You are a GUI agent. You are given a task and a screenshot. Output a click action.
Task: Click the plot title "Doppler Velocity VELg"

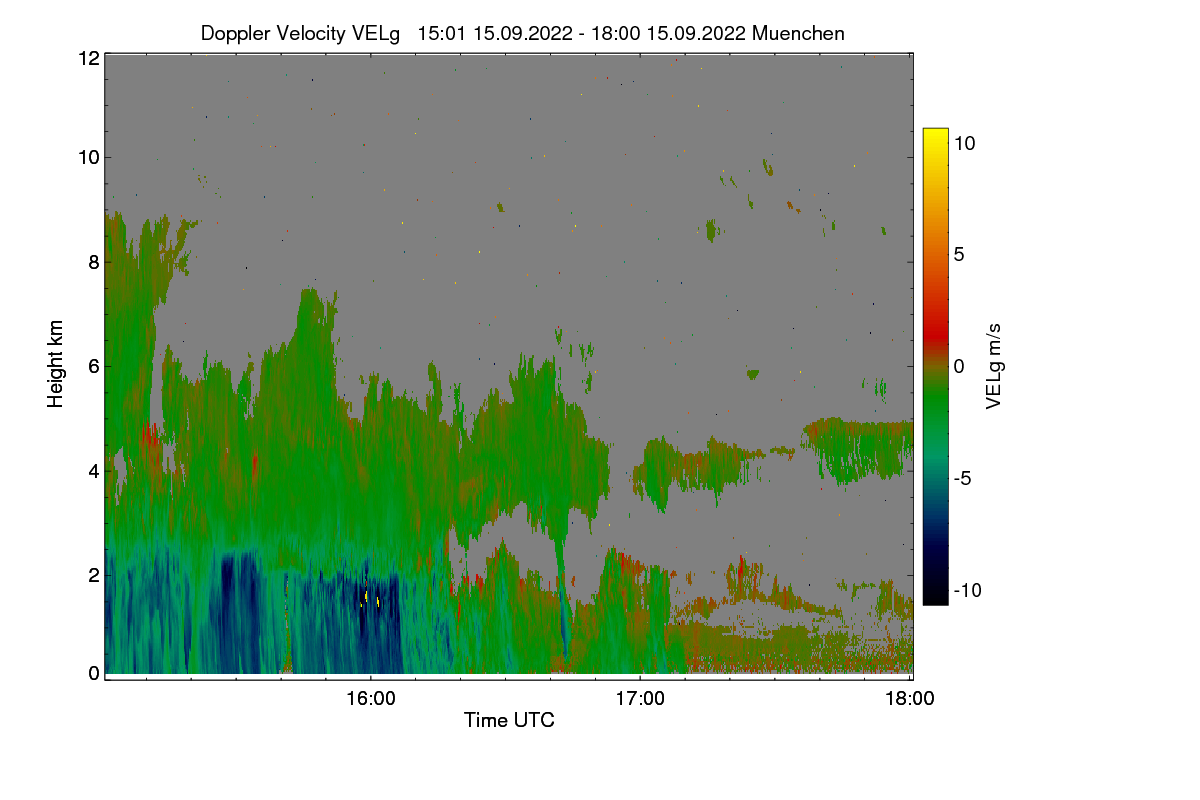pos(300,33)
